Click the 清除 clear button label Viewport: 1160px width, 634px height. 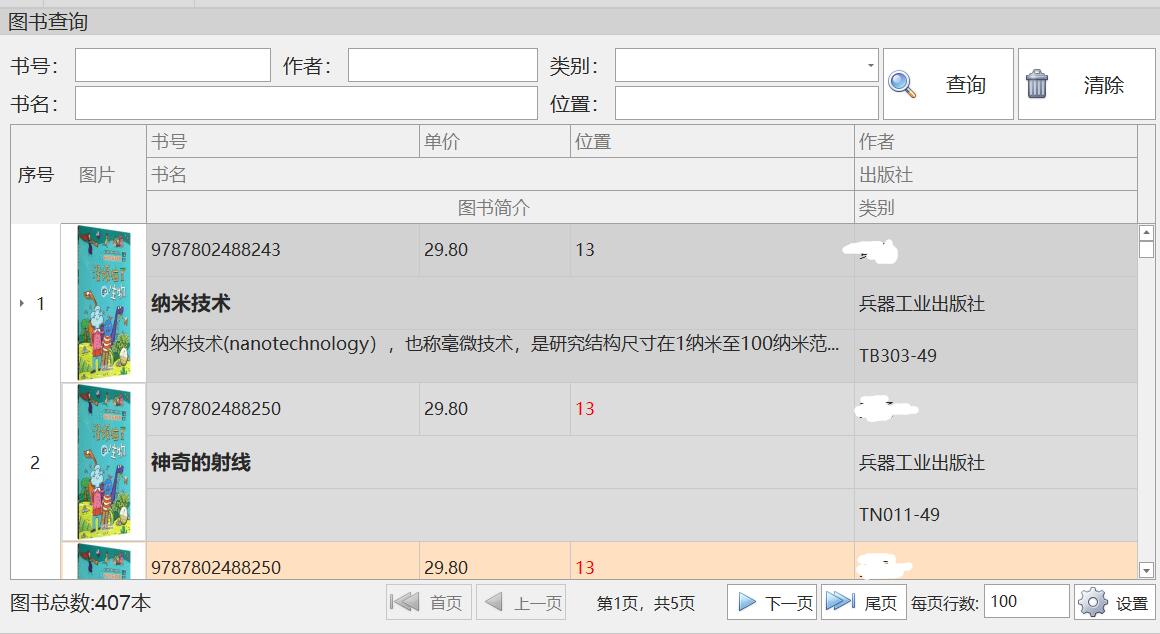[x=1103, y=84]
